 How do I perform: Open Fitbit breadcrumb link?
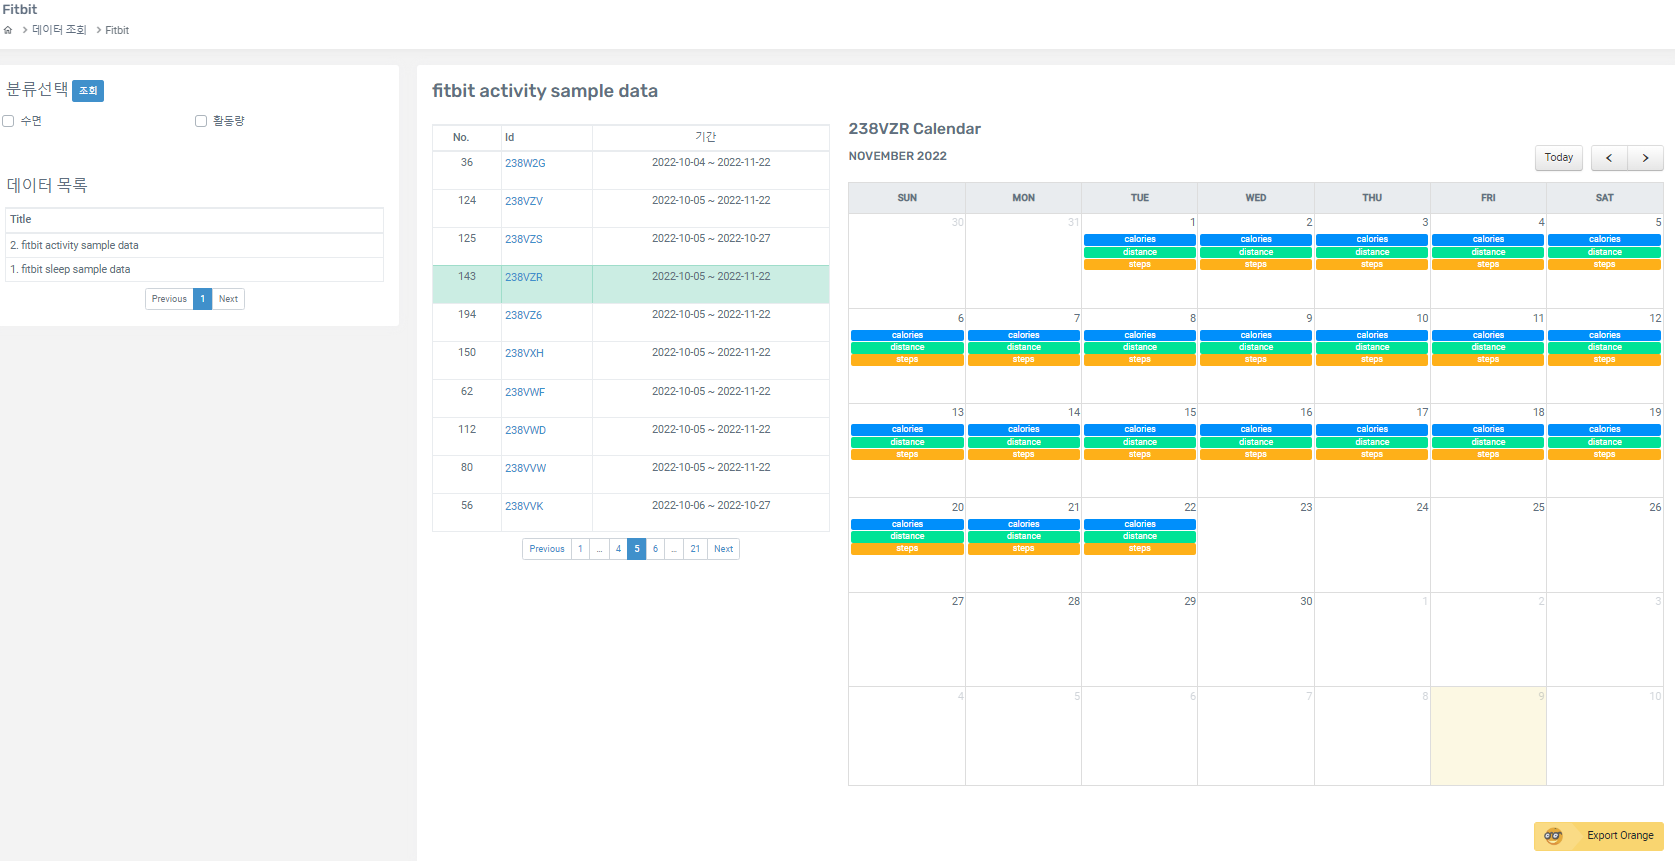pos(117,30)
